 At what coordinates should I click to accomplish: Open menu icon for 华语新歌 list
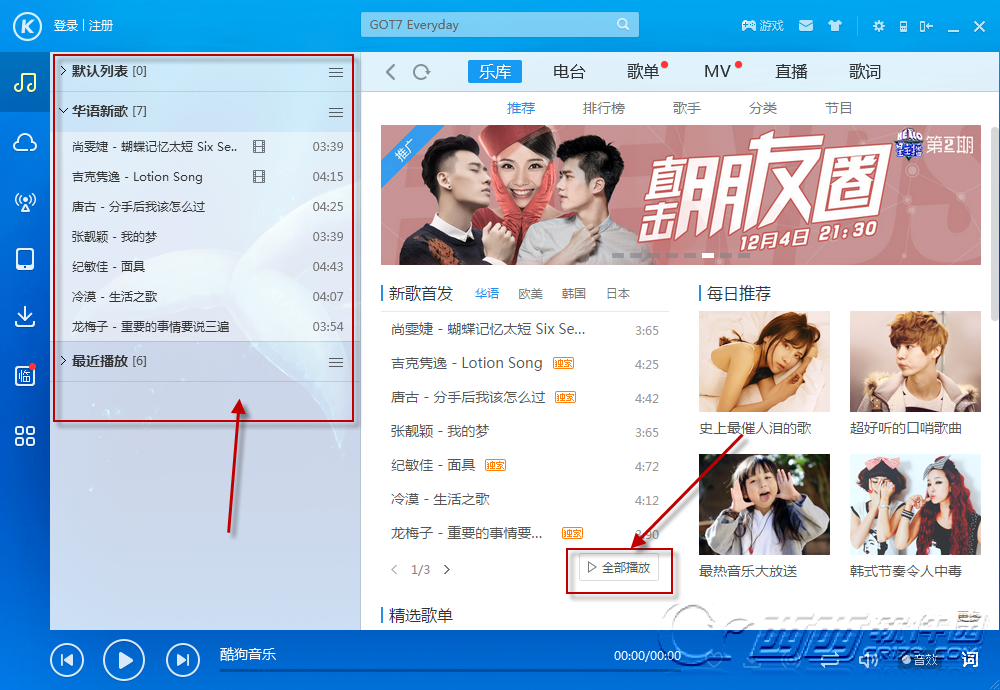[x=336, y=112]
